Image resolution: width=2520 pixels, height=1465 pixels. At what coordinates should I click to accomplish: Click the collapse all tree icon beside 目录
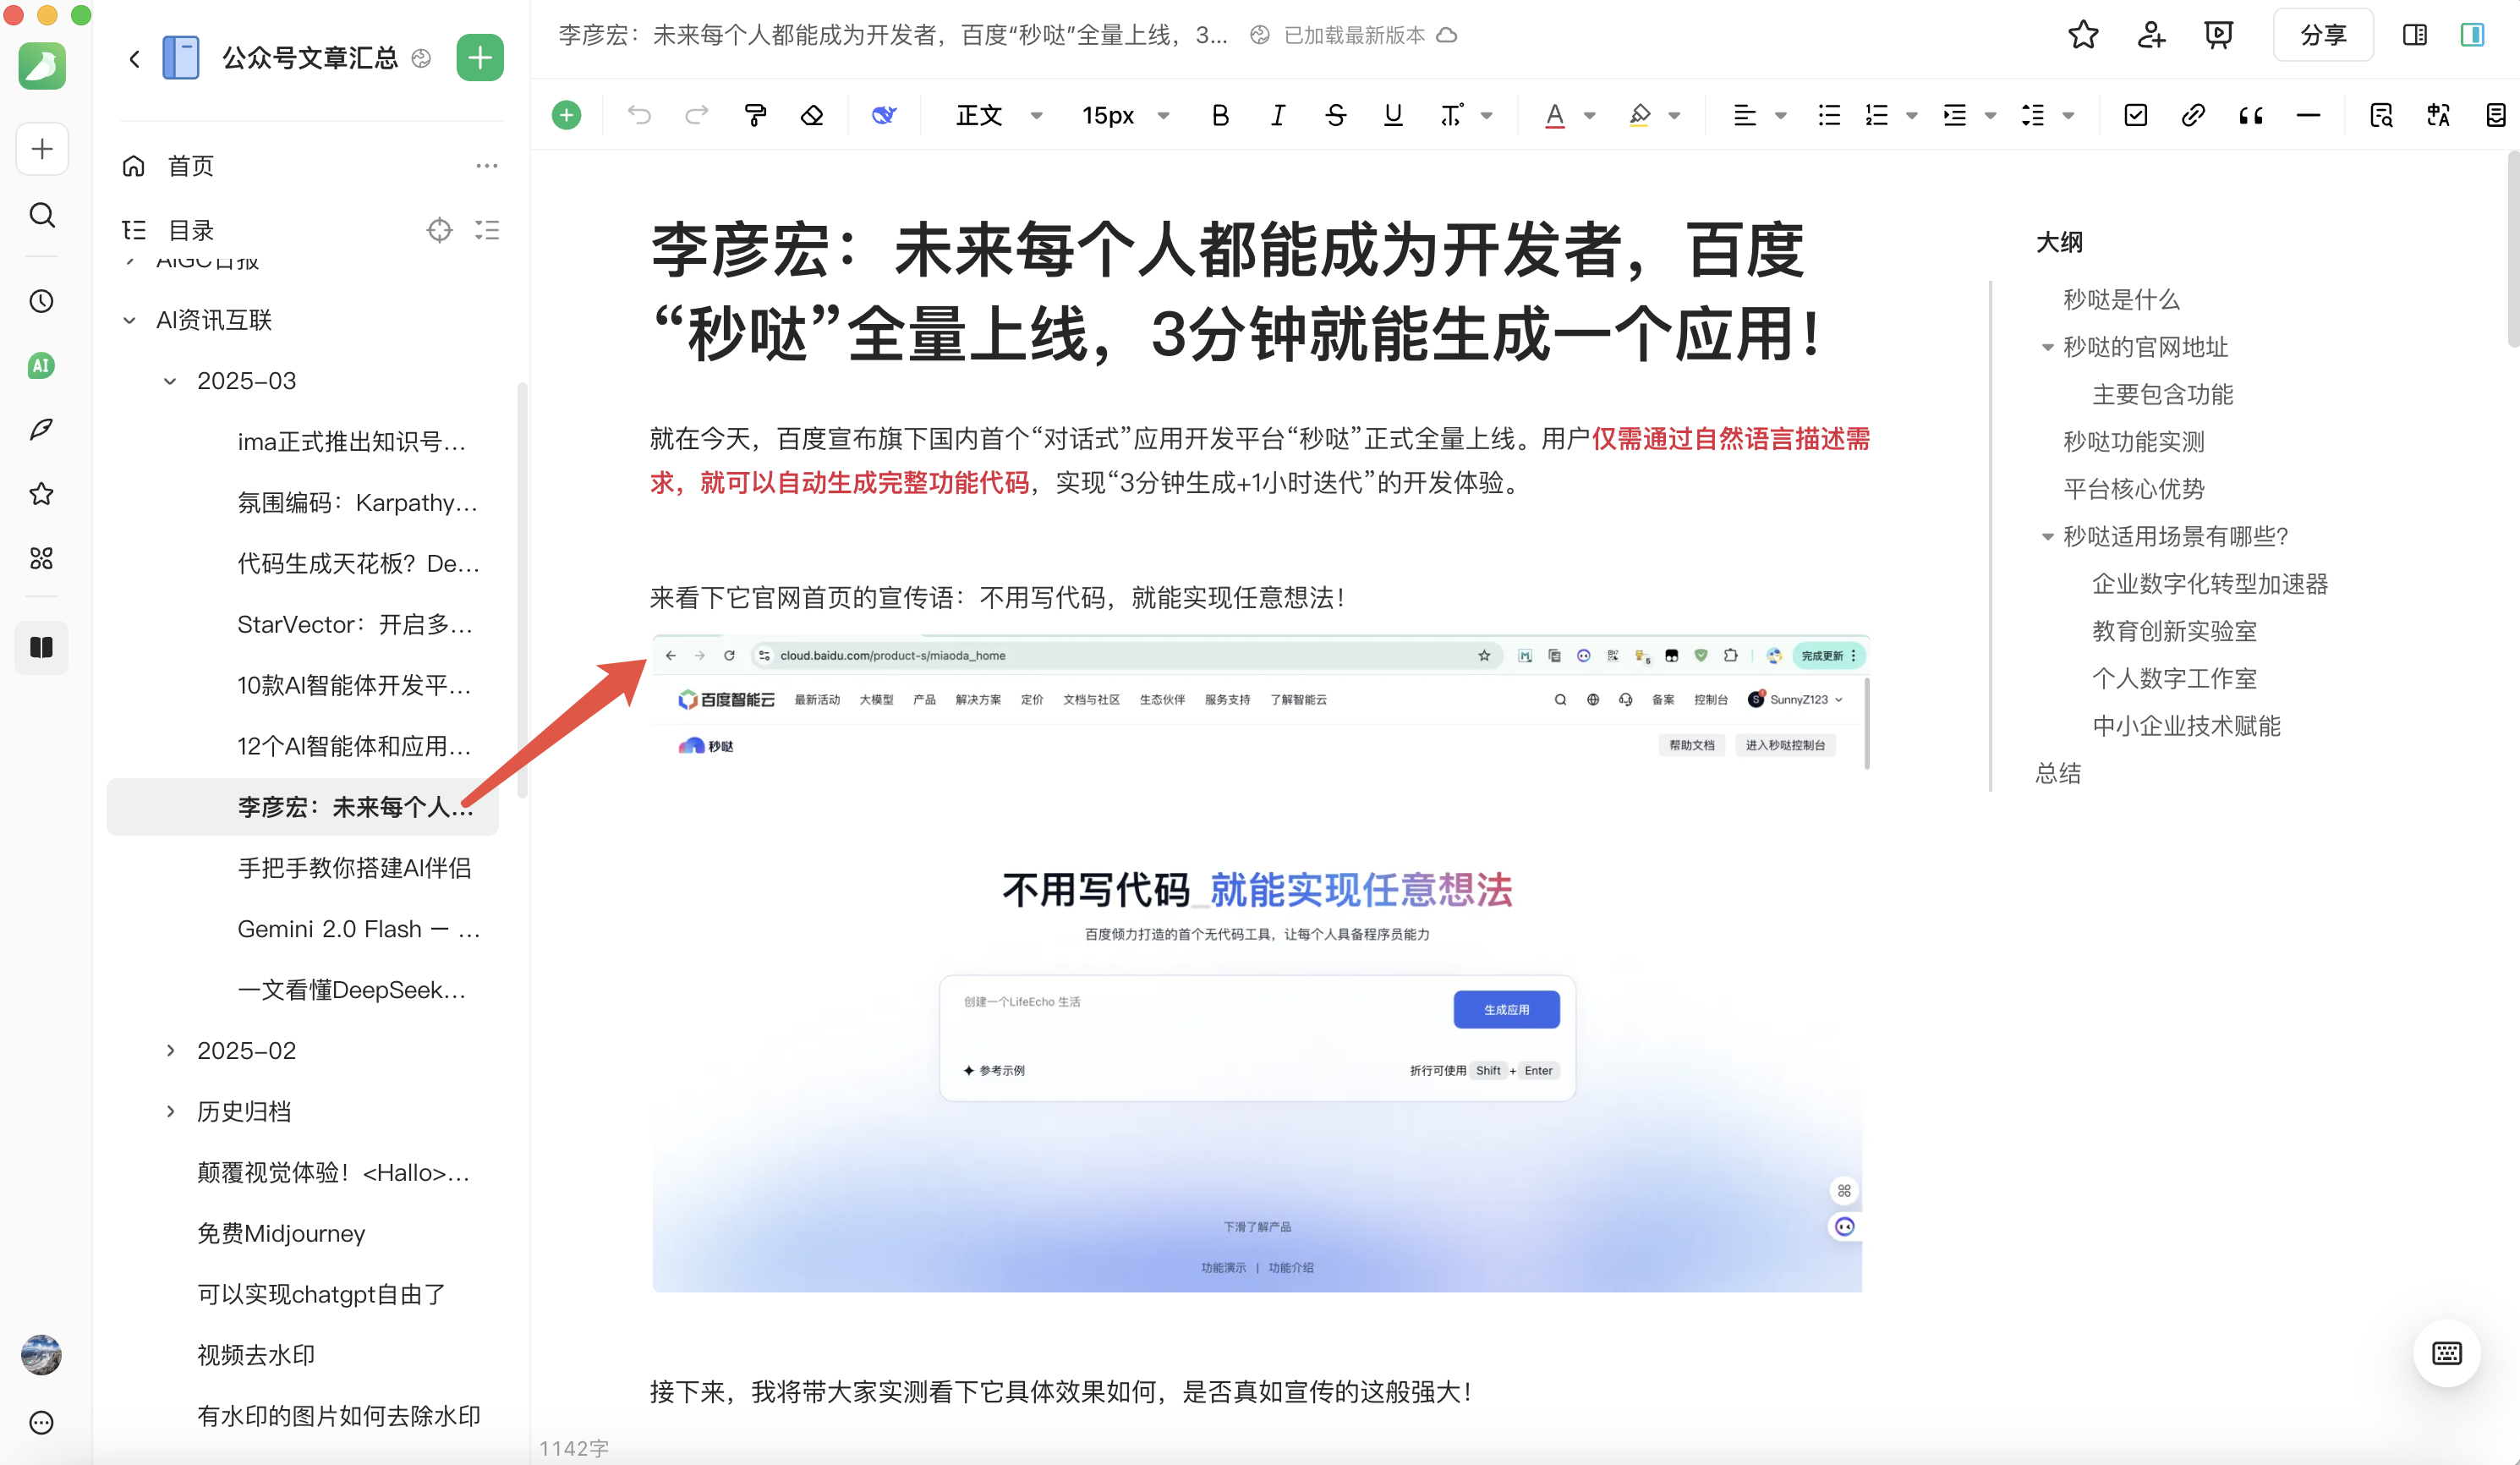(487, 230)
